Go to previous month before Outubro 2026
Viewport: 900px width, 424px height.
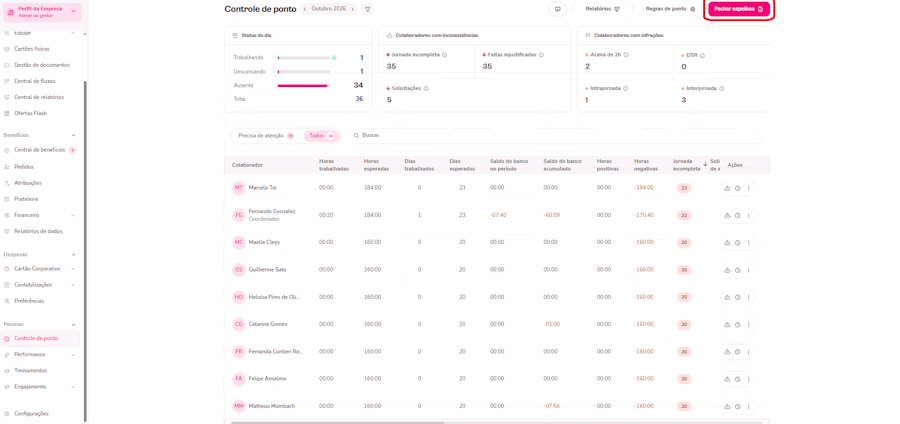click(304, 9)
